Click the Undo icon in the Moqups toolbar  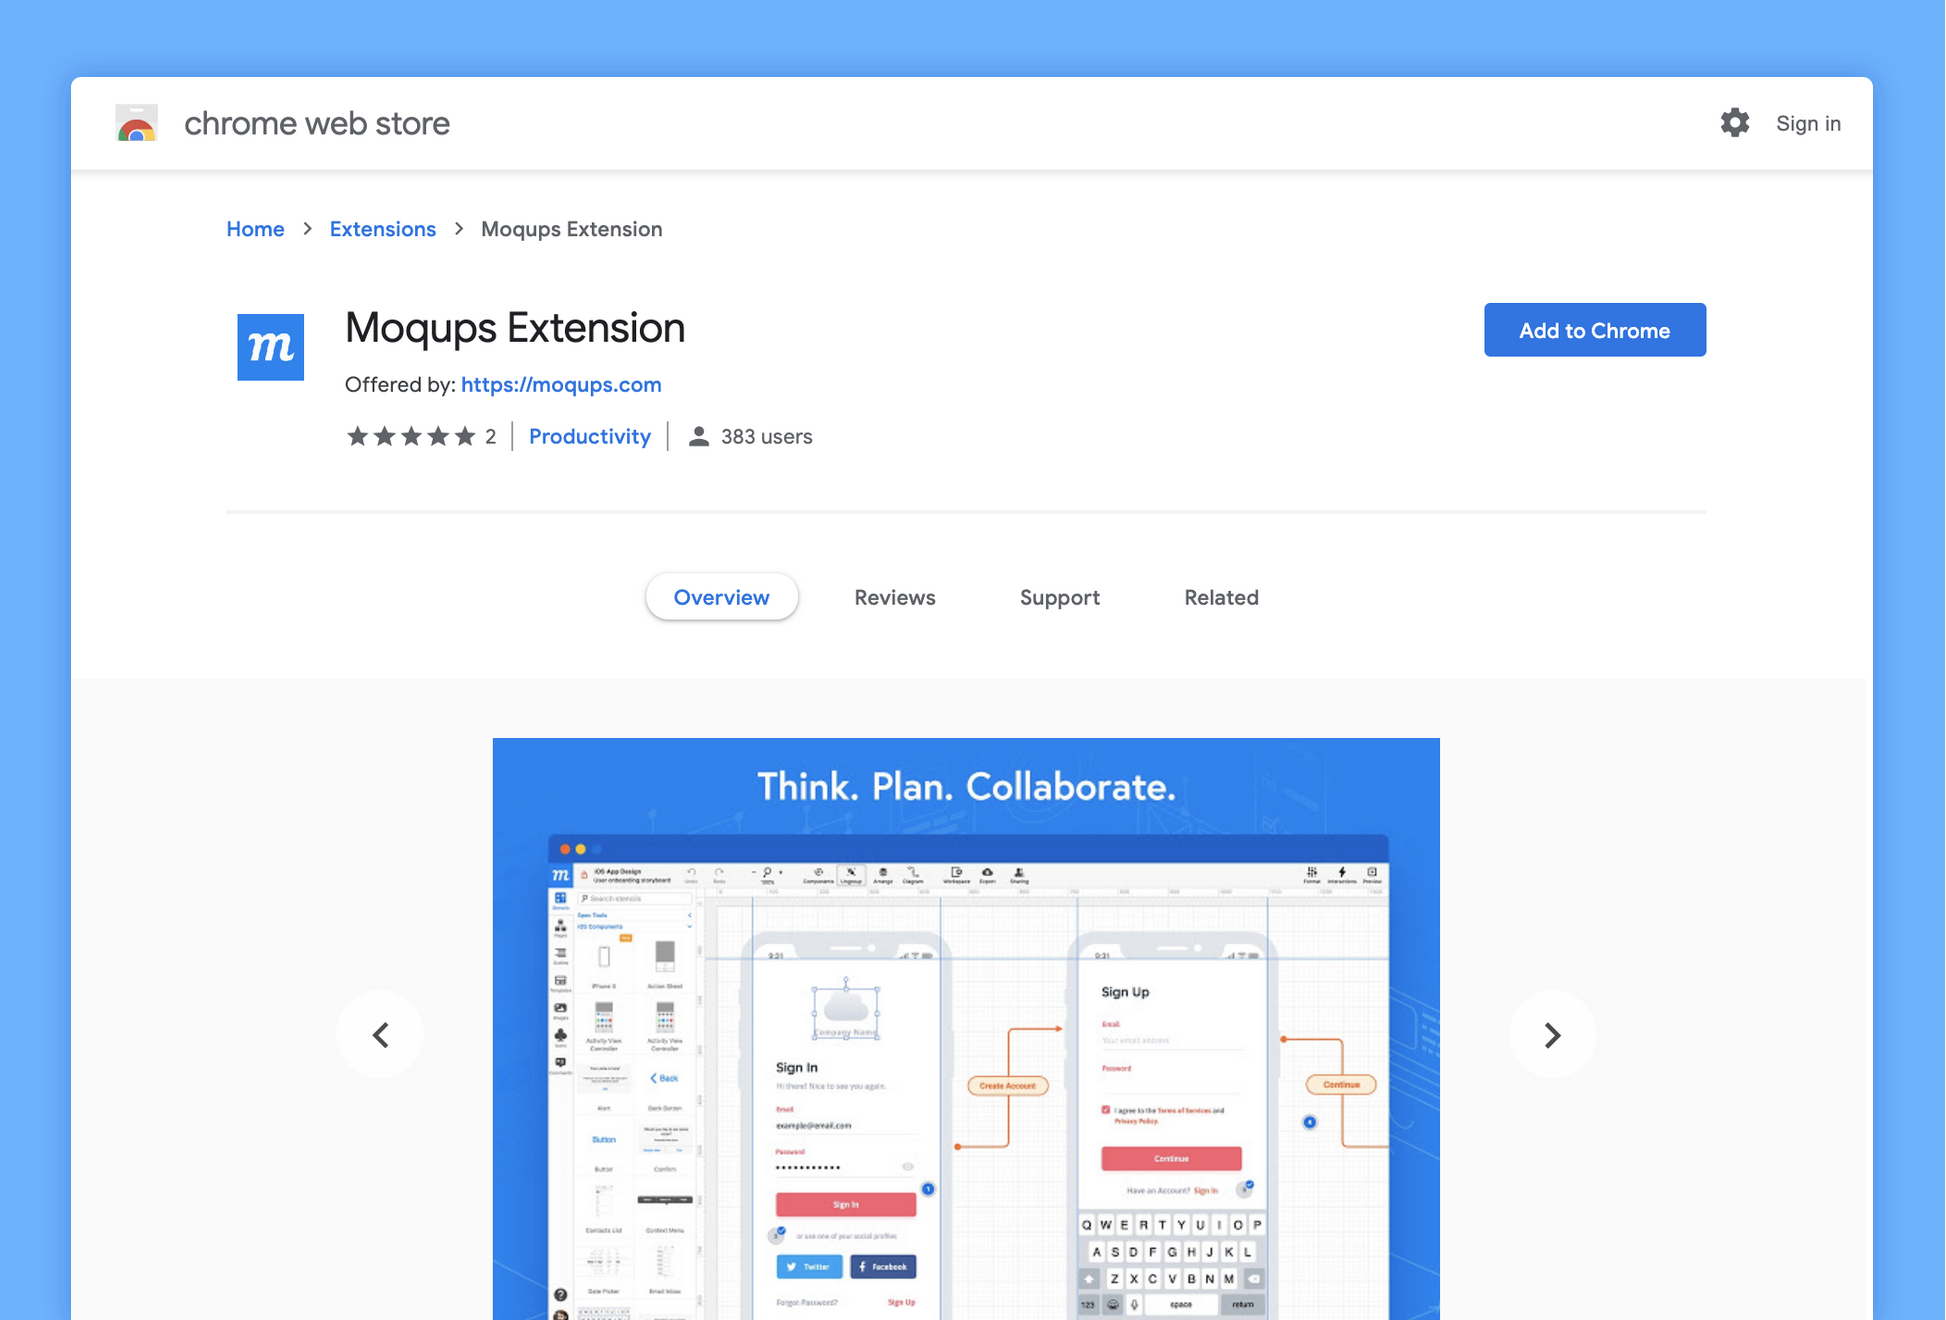[692, 872]
